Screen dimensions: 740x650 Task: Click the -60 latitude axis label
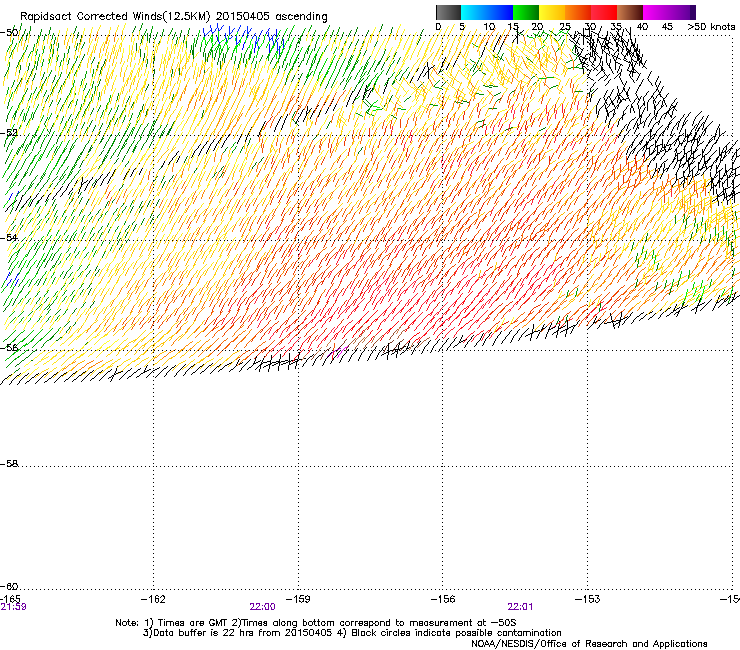click(9, 587)
